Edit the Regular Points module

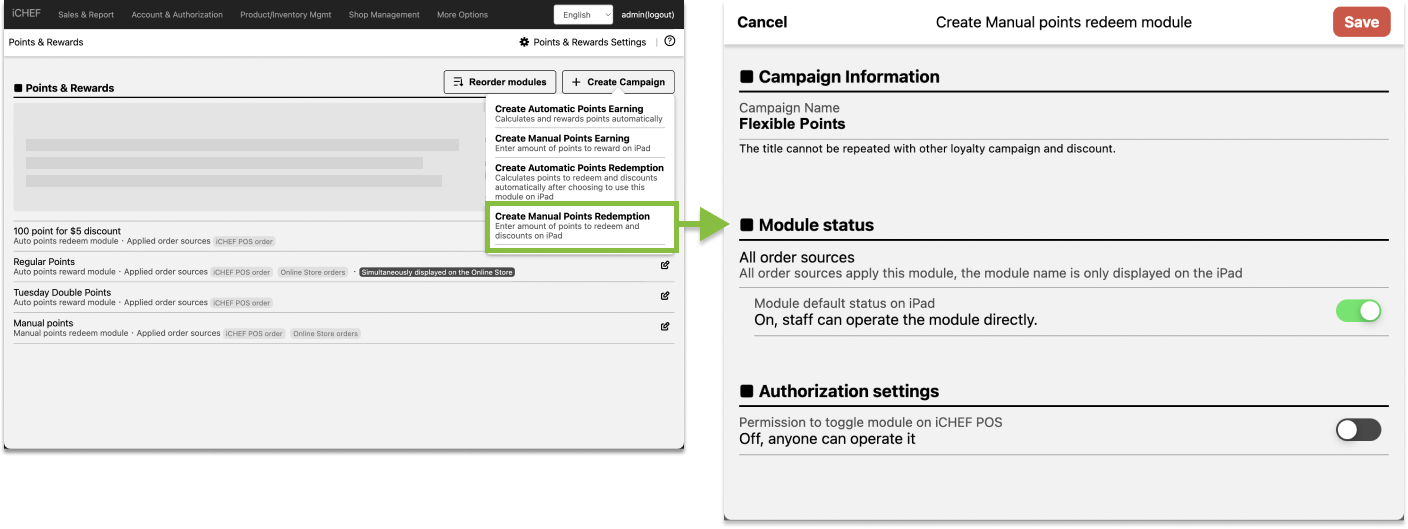[x=665, y=266]
